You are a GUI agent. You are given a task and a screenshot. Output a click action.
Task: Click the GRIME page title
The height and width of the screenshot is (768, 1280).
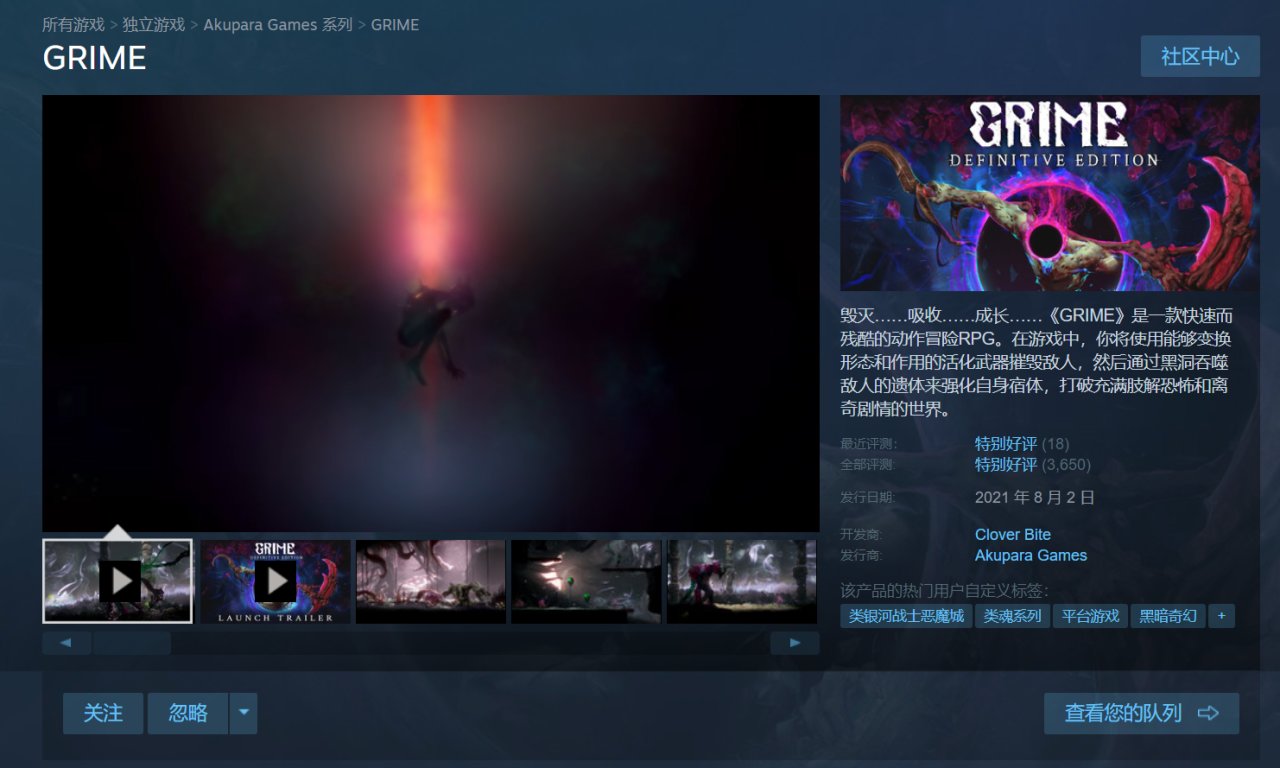94,58
